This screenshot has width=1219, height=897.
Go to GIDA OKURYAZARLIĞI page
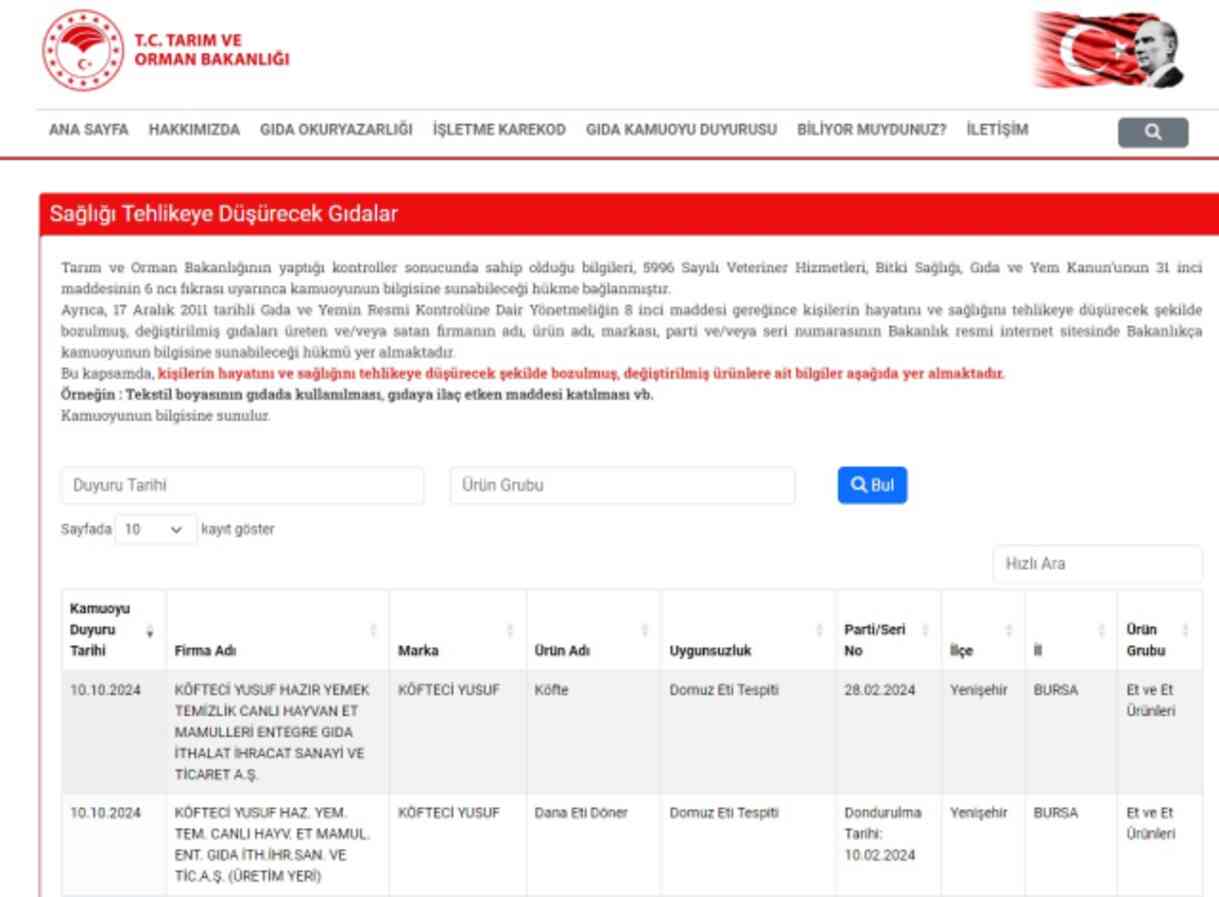336,130
